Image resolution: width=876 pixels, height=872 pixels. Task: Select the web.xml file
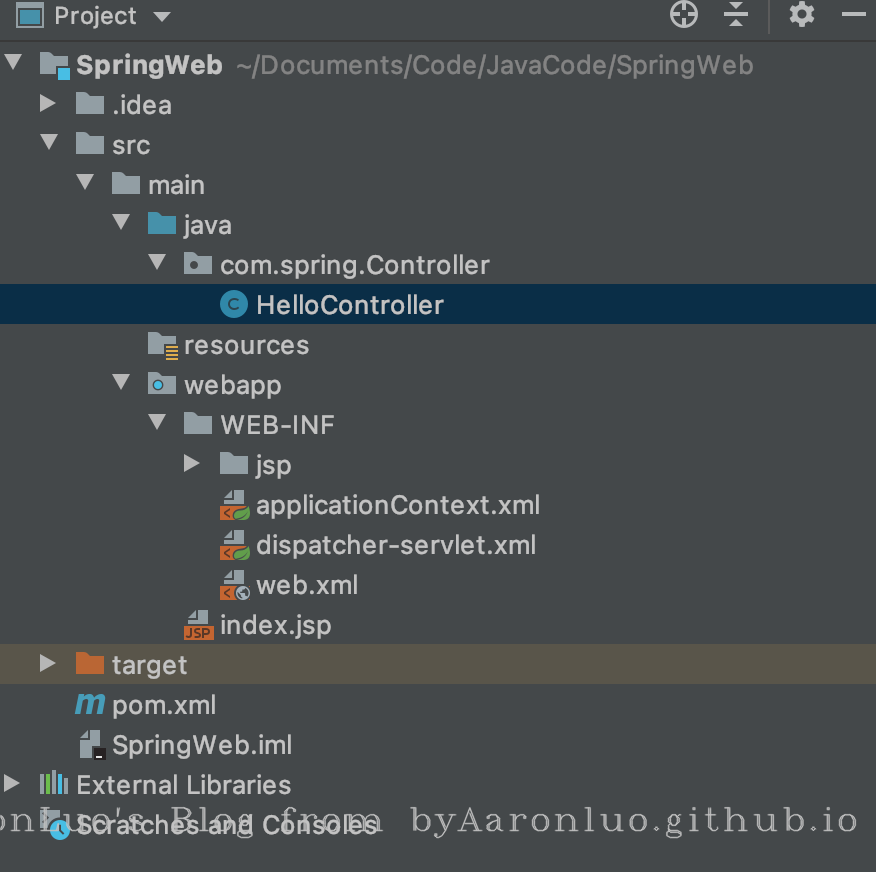pyautogui.click(x=306, y=585)
